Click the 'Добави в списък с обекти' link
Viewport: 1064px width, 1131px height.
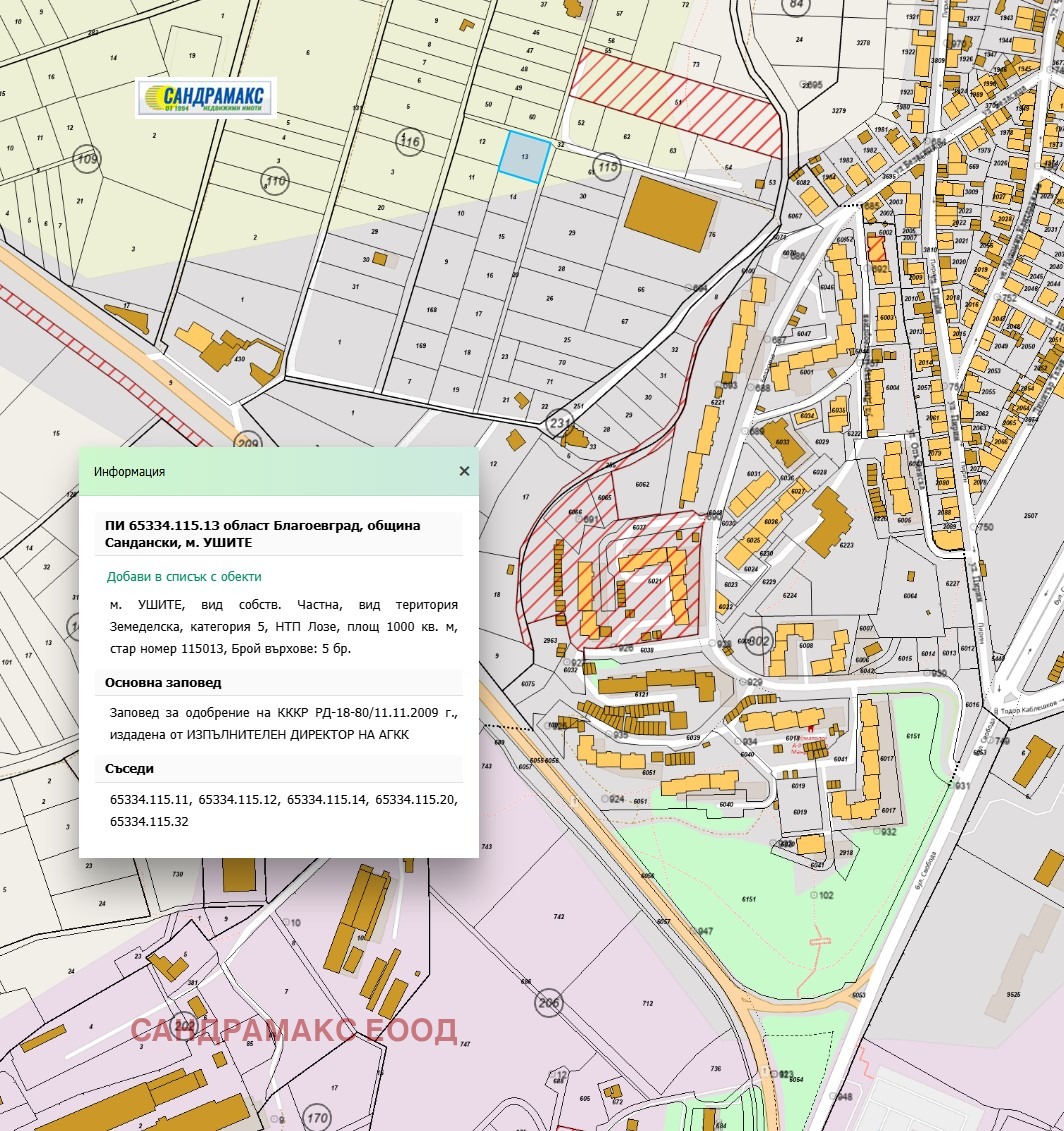tap(184, 577)
